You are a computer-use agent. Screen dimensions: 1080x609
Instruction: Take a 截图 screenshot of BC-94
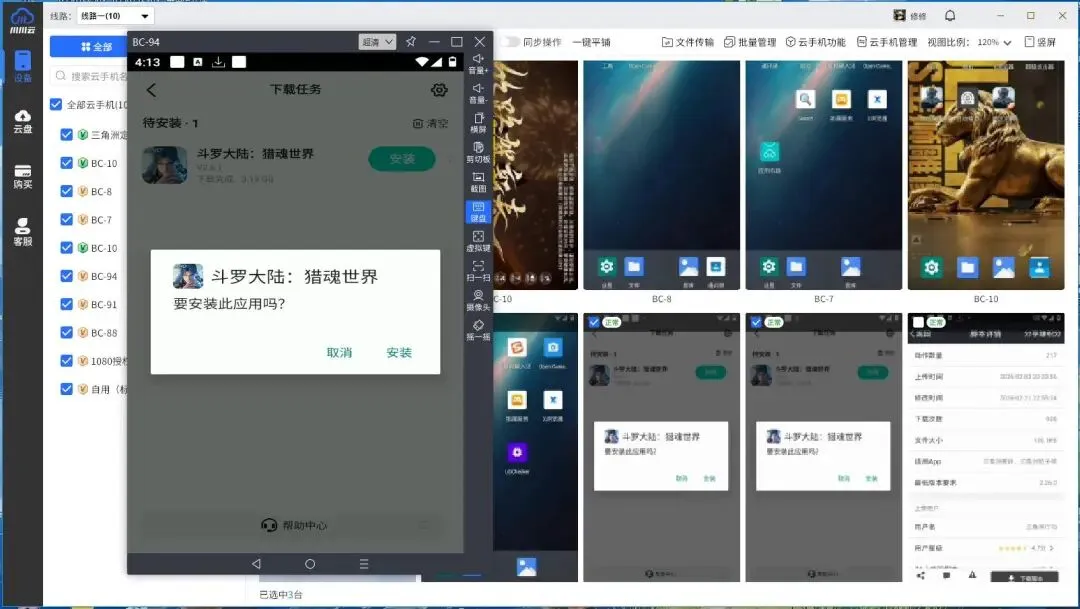click(x=478, y=182)
